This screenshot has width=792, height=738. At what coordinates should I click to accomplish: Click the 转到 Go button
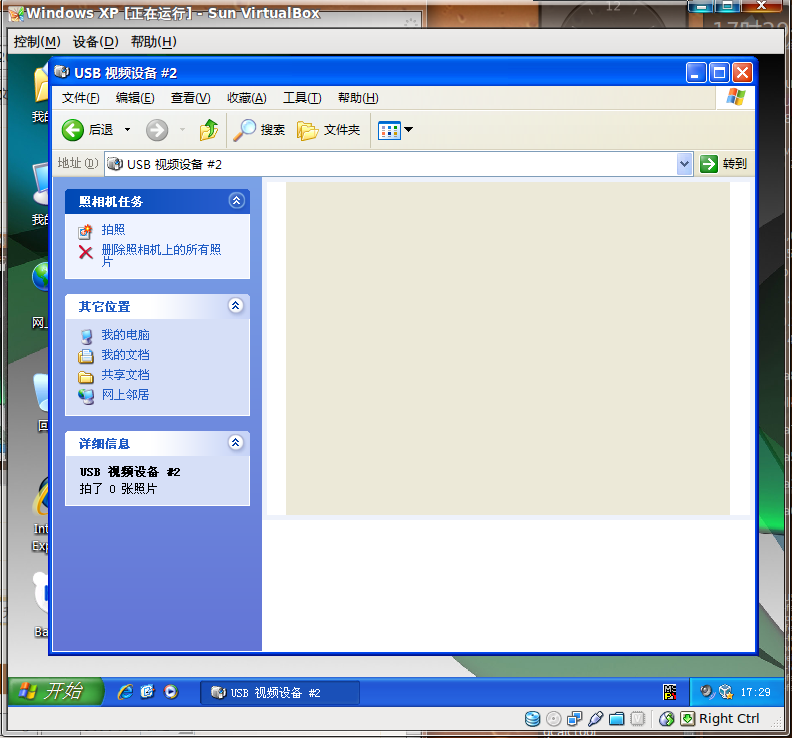[x=723, y=164]
